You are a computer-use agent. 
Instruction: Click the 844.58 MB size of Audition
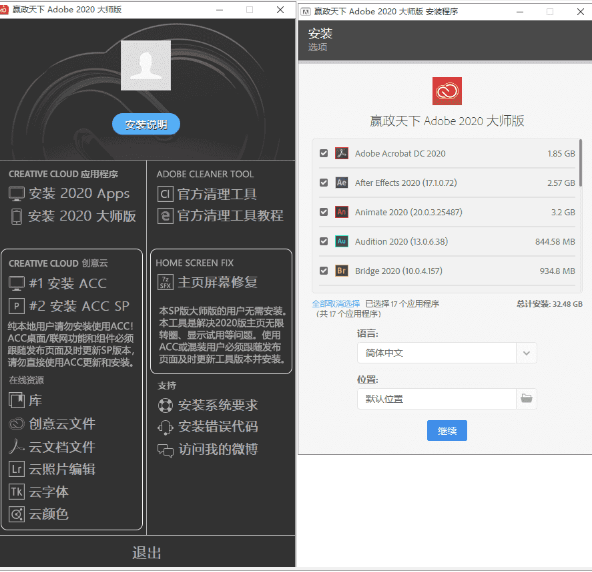(x=555, y=242)
